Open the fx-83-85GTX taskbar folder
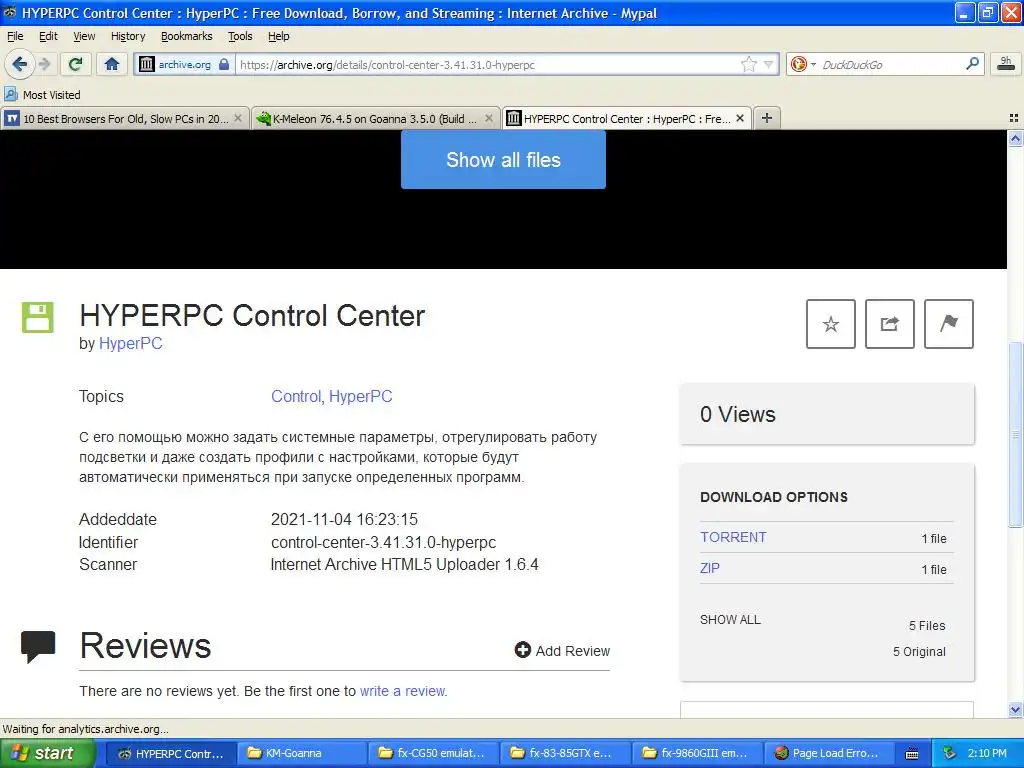Image resolution: width=1024 pixels, height=768 pixels. (x=566, y=754)
